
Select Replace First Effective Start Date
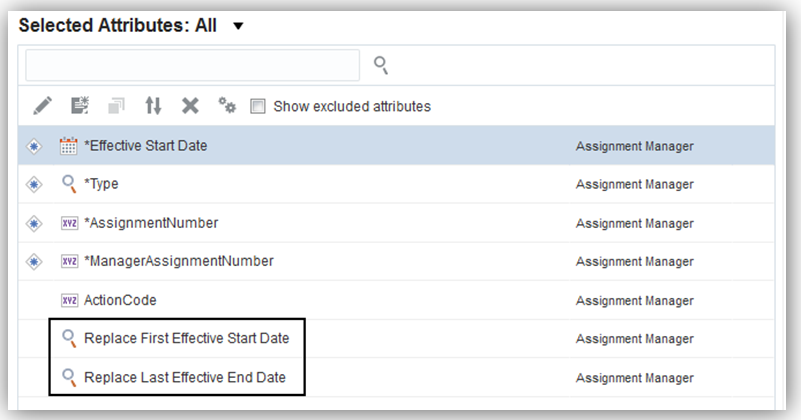point(186,338)
